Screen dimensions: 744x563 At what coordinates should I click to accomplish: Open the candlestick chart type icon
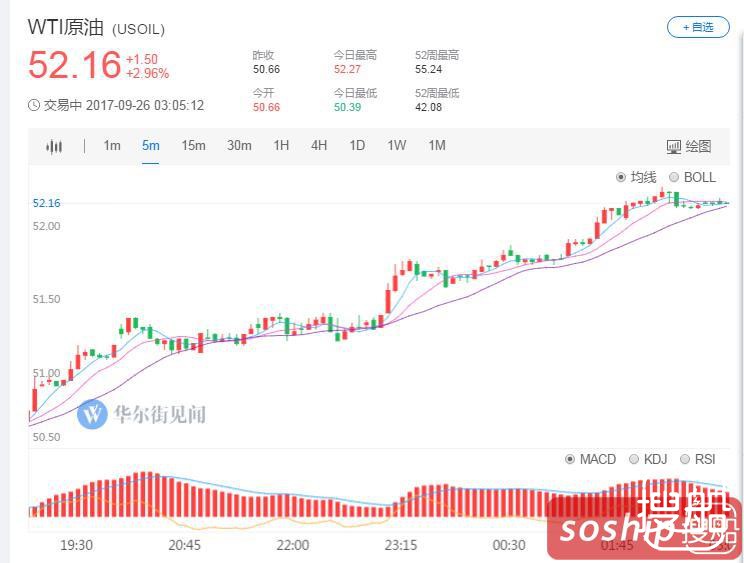(x=54, y=147)
